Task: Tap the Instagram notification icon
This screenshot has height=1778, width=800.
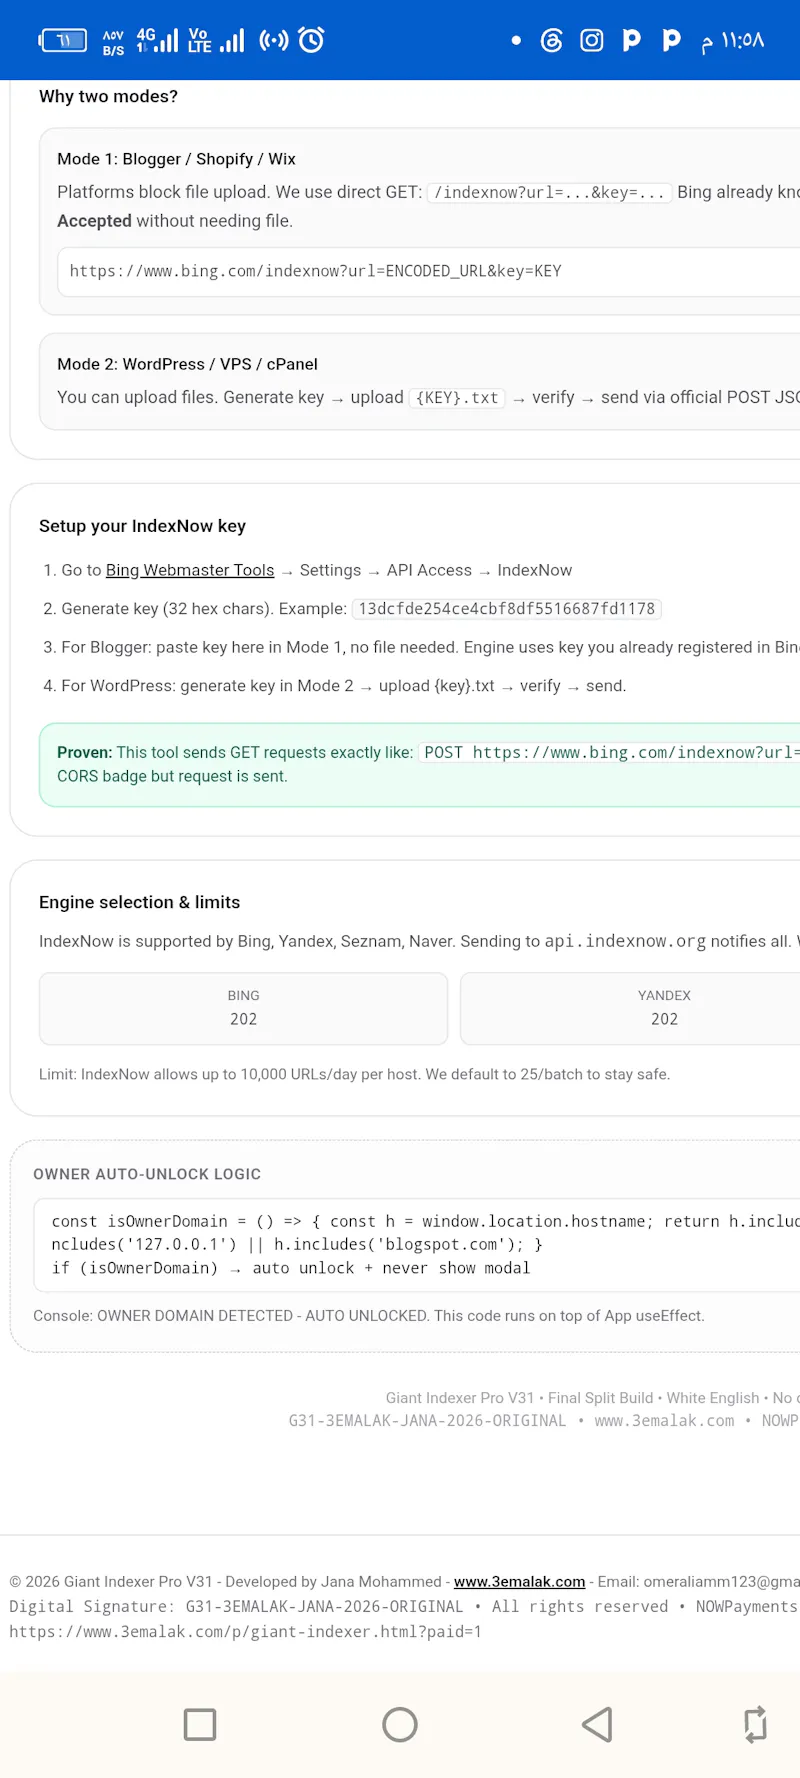Action: [x=592, y=40]
